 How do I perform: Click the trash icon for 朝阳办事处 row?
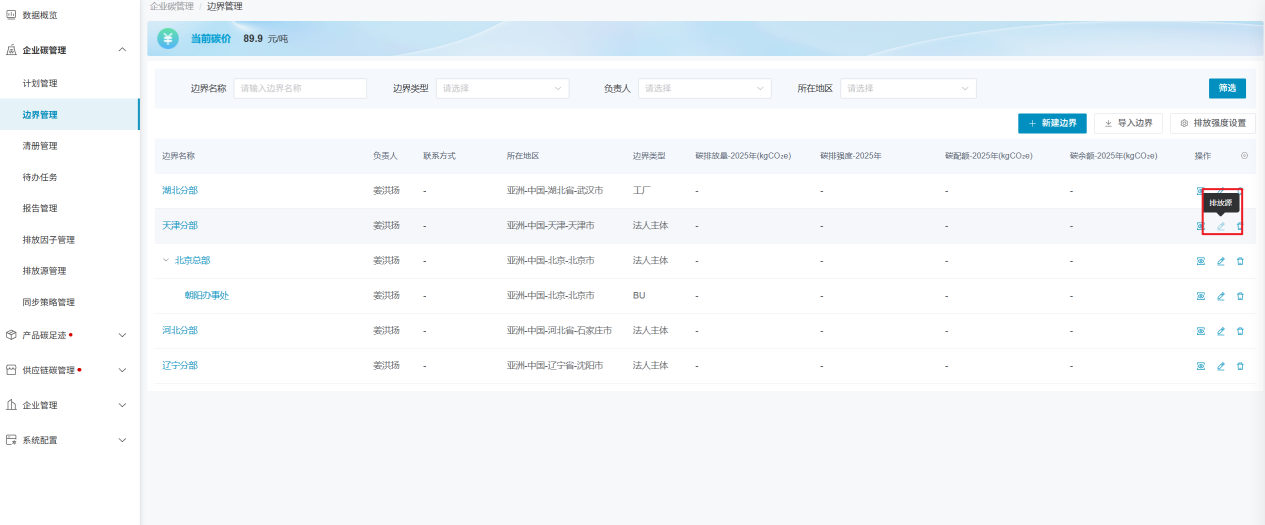(1240, 296)
